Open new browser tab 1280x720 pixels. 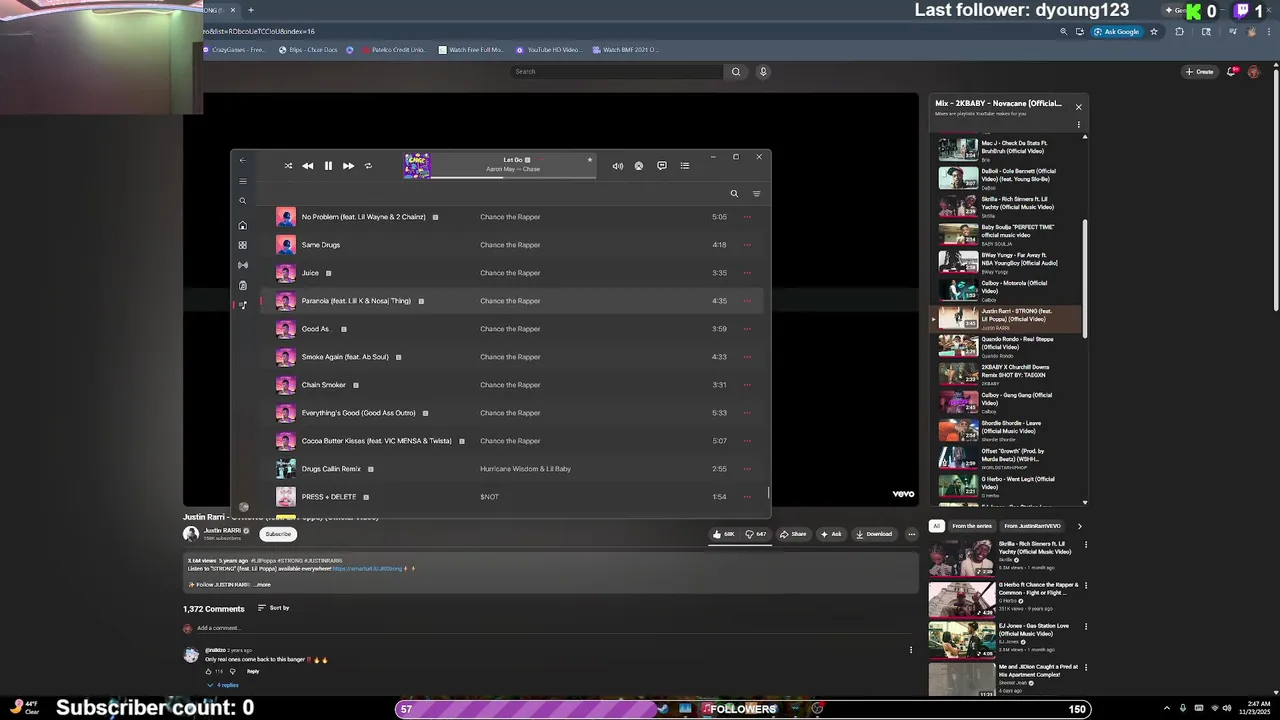point(251,10)
